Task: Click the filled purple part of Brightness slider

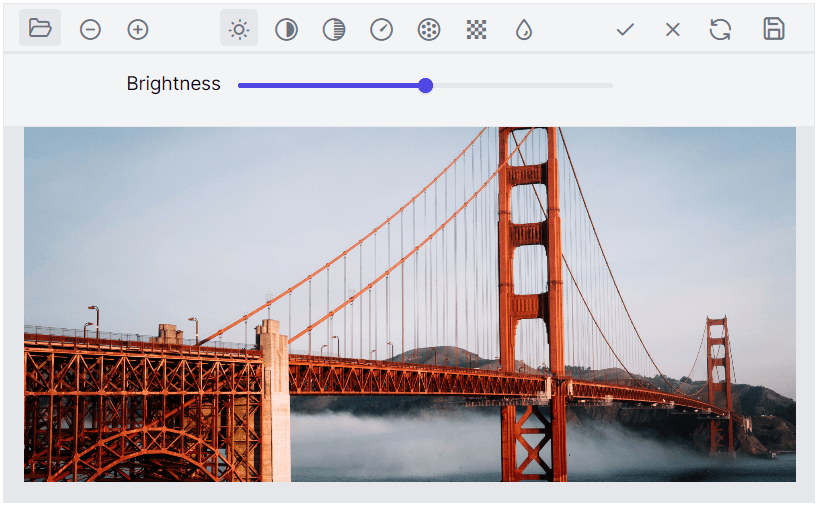Action: click(330, 86)
